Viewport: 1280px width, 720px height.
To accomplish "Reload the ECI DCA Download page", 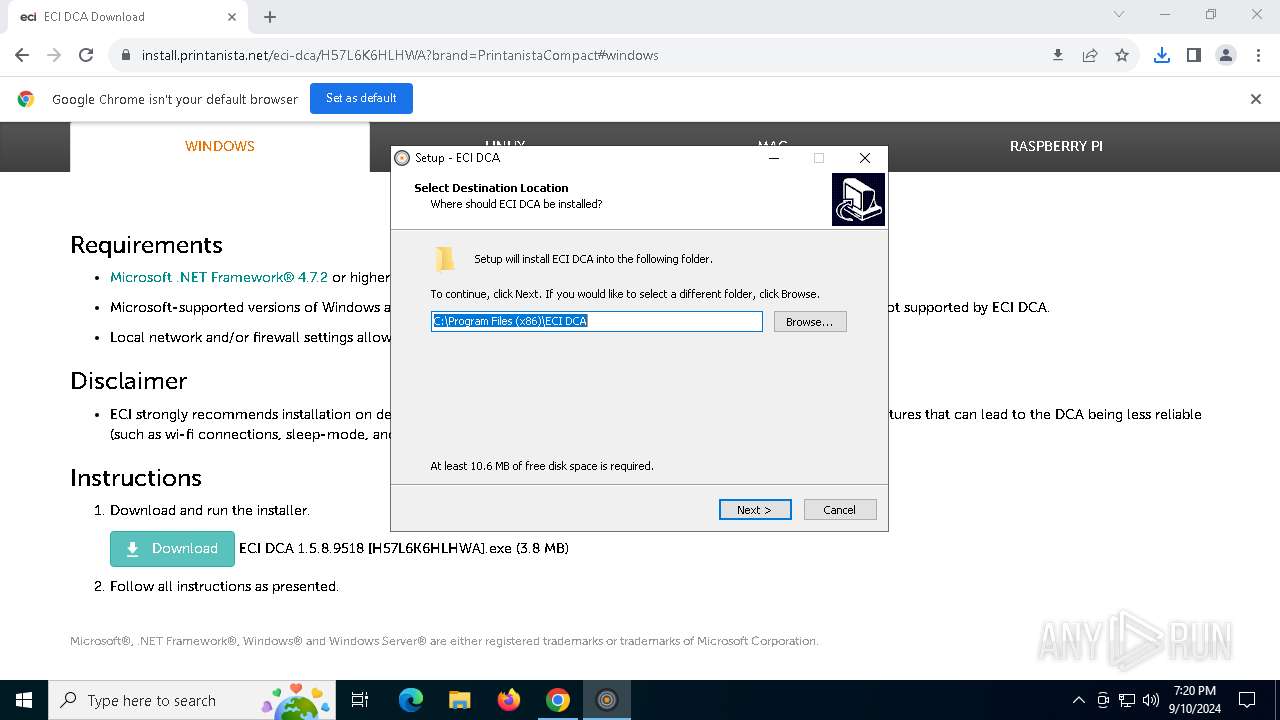I will pos(86,55).
